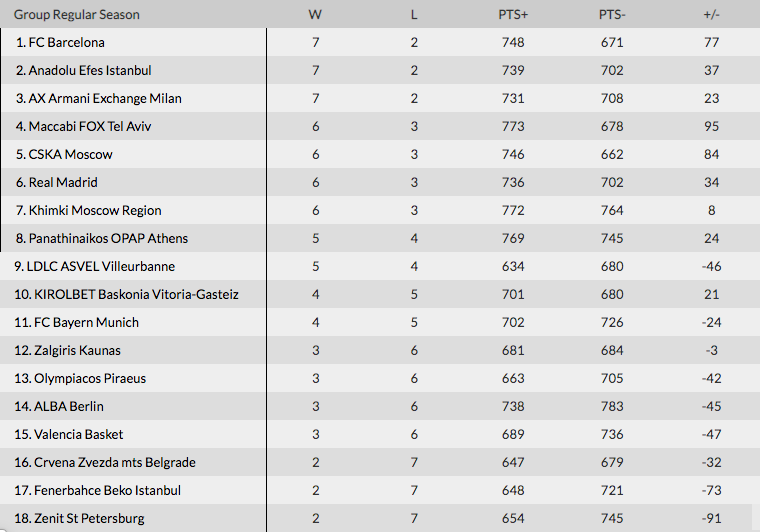Open the Real Madrid team link
This screenshot has height=532, width=760.
[66, 183]
